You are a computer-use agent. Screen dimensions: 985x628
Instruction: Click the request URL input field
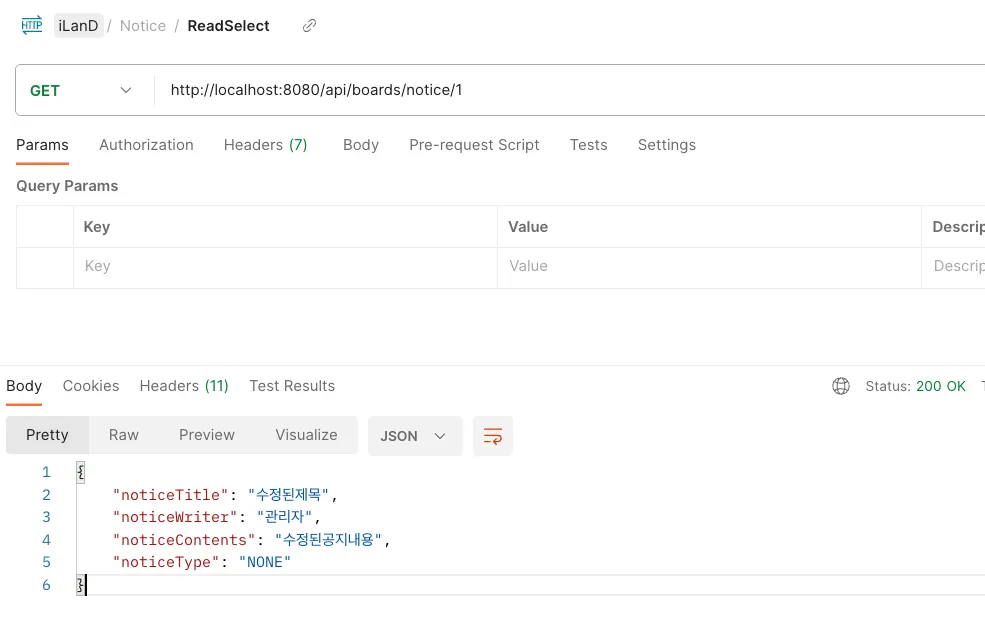560,90
